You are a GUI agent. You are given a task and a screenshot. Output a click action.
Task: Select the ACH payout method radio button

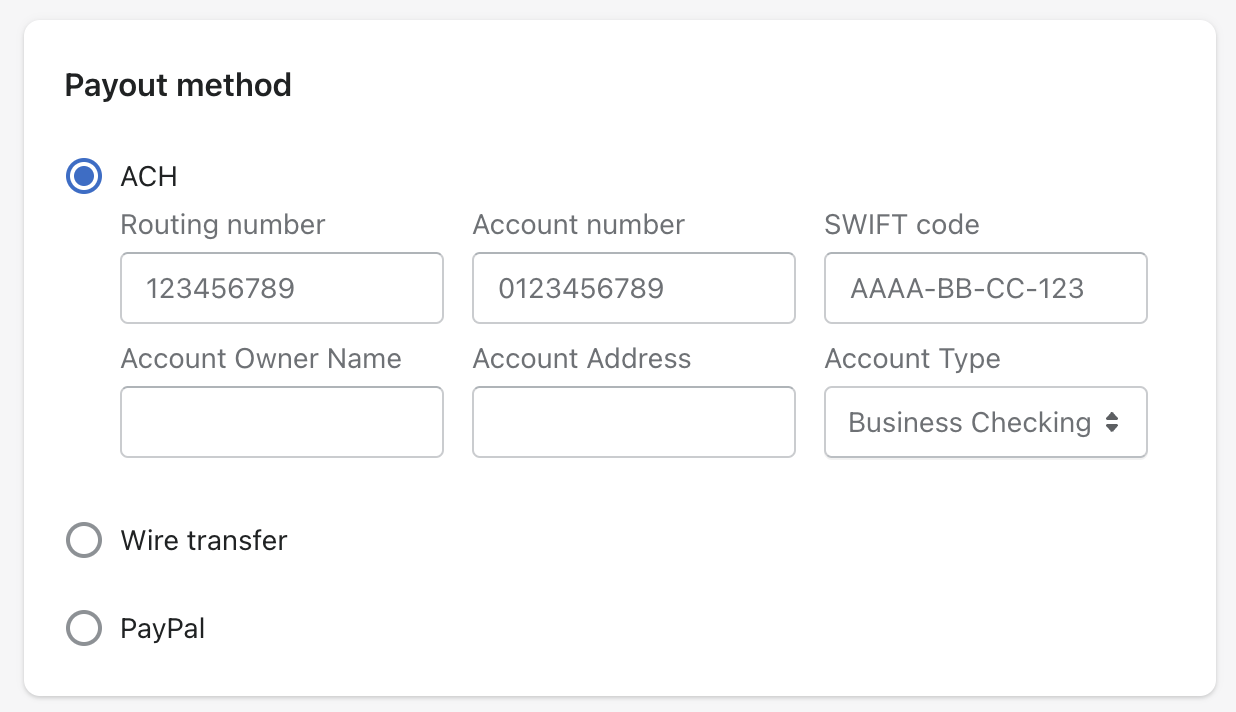(84, 176)
